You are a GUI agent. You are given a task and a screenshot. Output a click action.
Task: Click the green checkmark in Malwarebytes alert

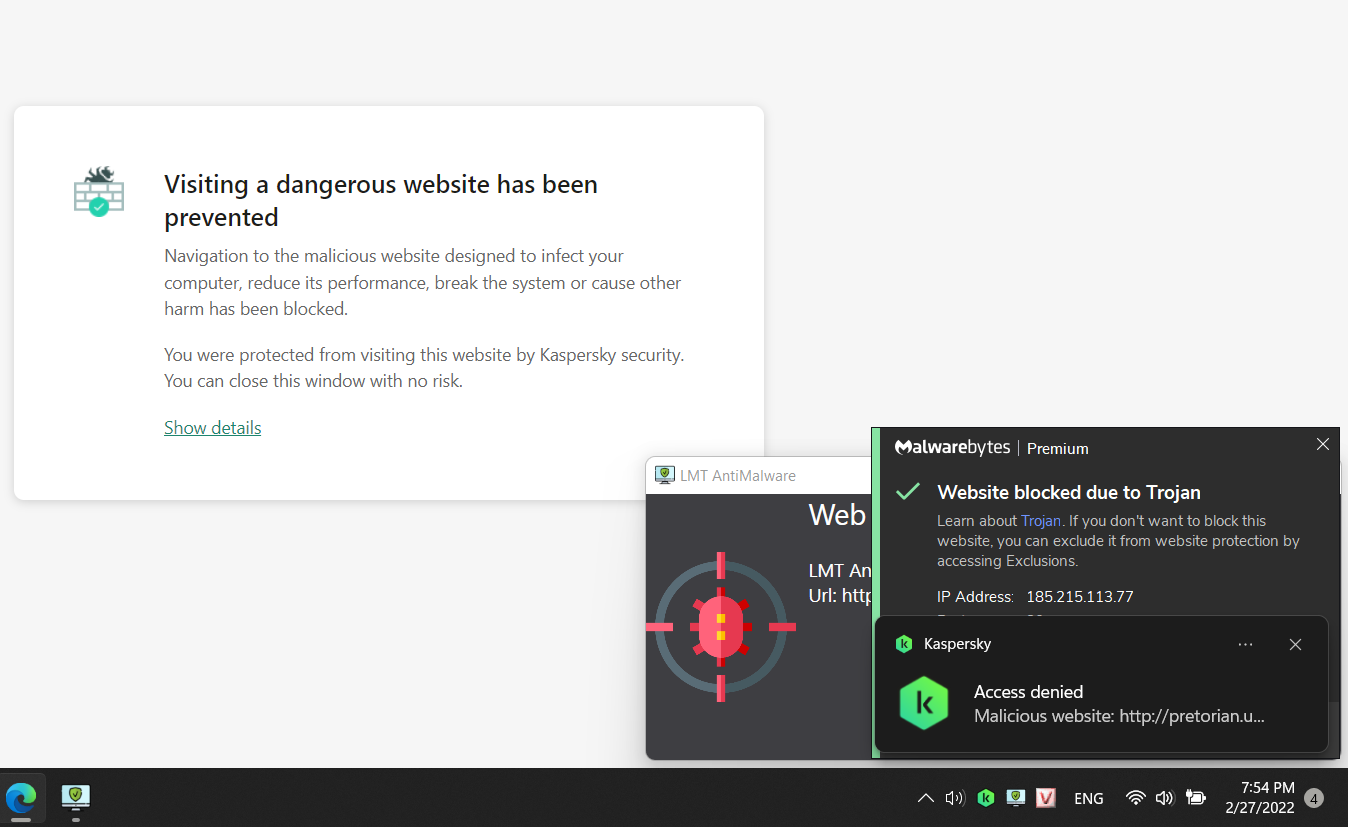[908, 491]
